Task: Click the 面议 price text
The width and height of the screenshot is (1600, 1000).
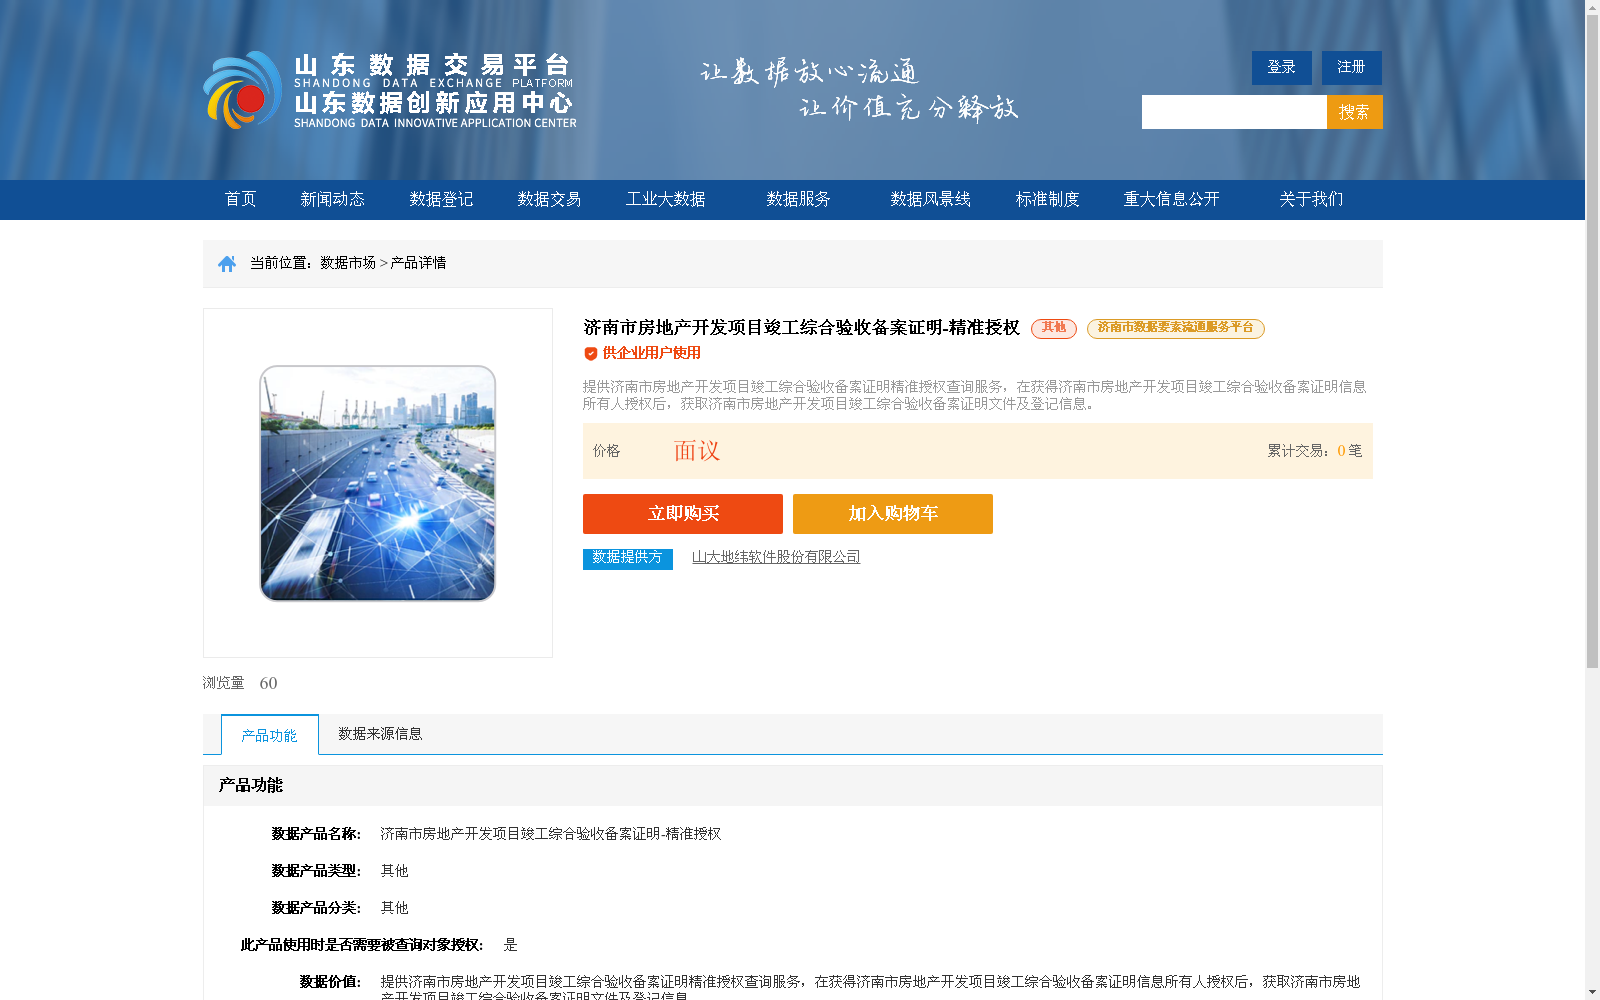Action: click(x=697, y=451)
